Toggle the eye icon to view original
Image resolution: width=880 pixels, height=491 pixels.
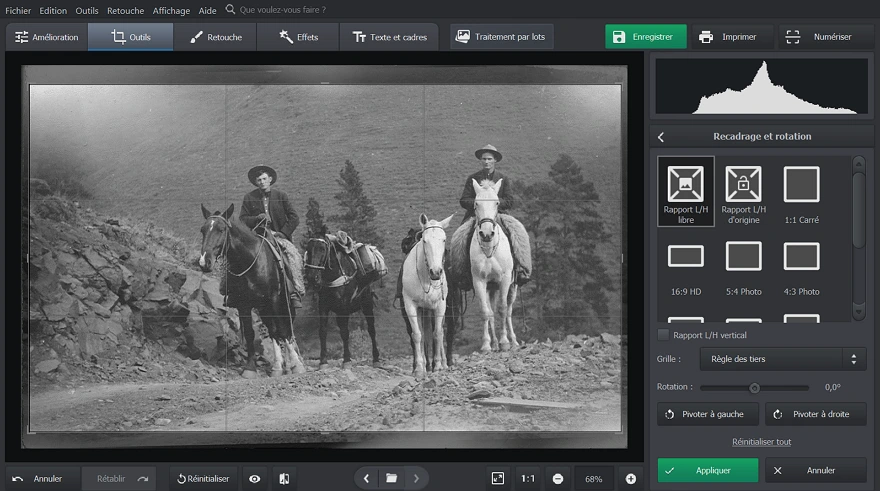pyautogui.click(x=255, y=479)
